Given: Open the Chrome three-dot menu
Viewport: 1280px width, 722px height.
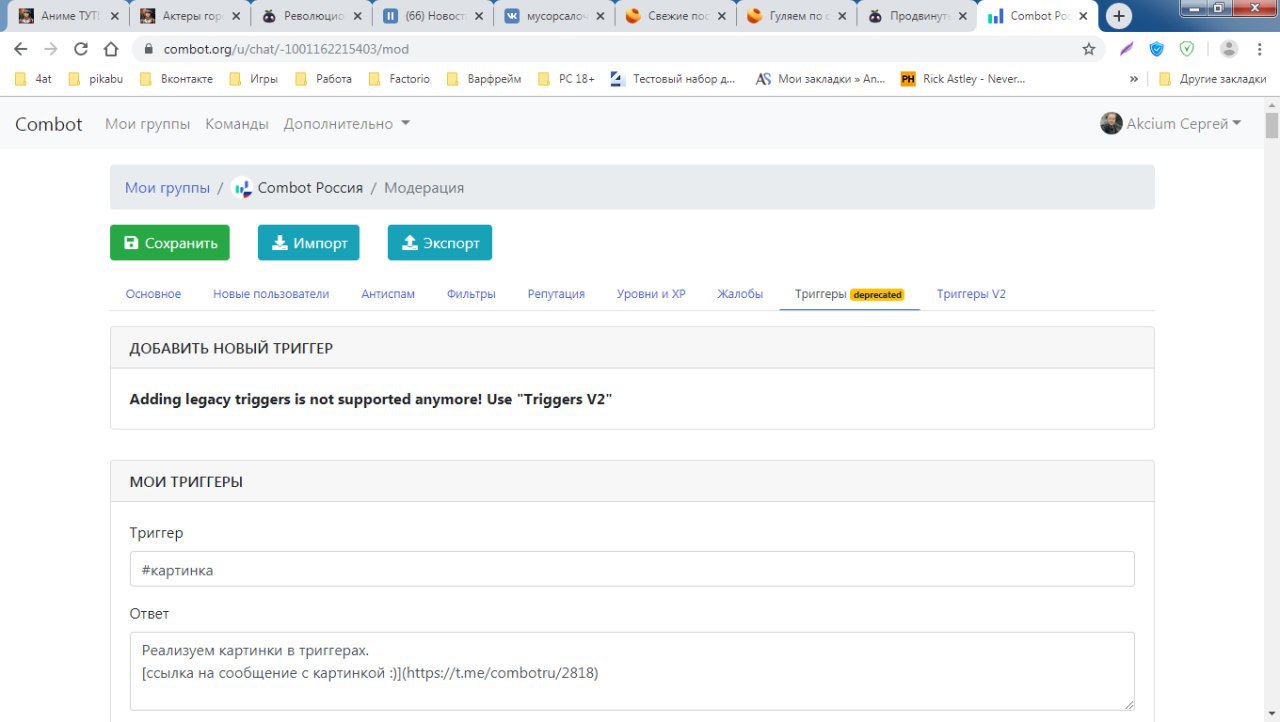Looking at the screenshot, I should coord(1259,49).
